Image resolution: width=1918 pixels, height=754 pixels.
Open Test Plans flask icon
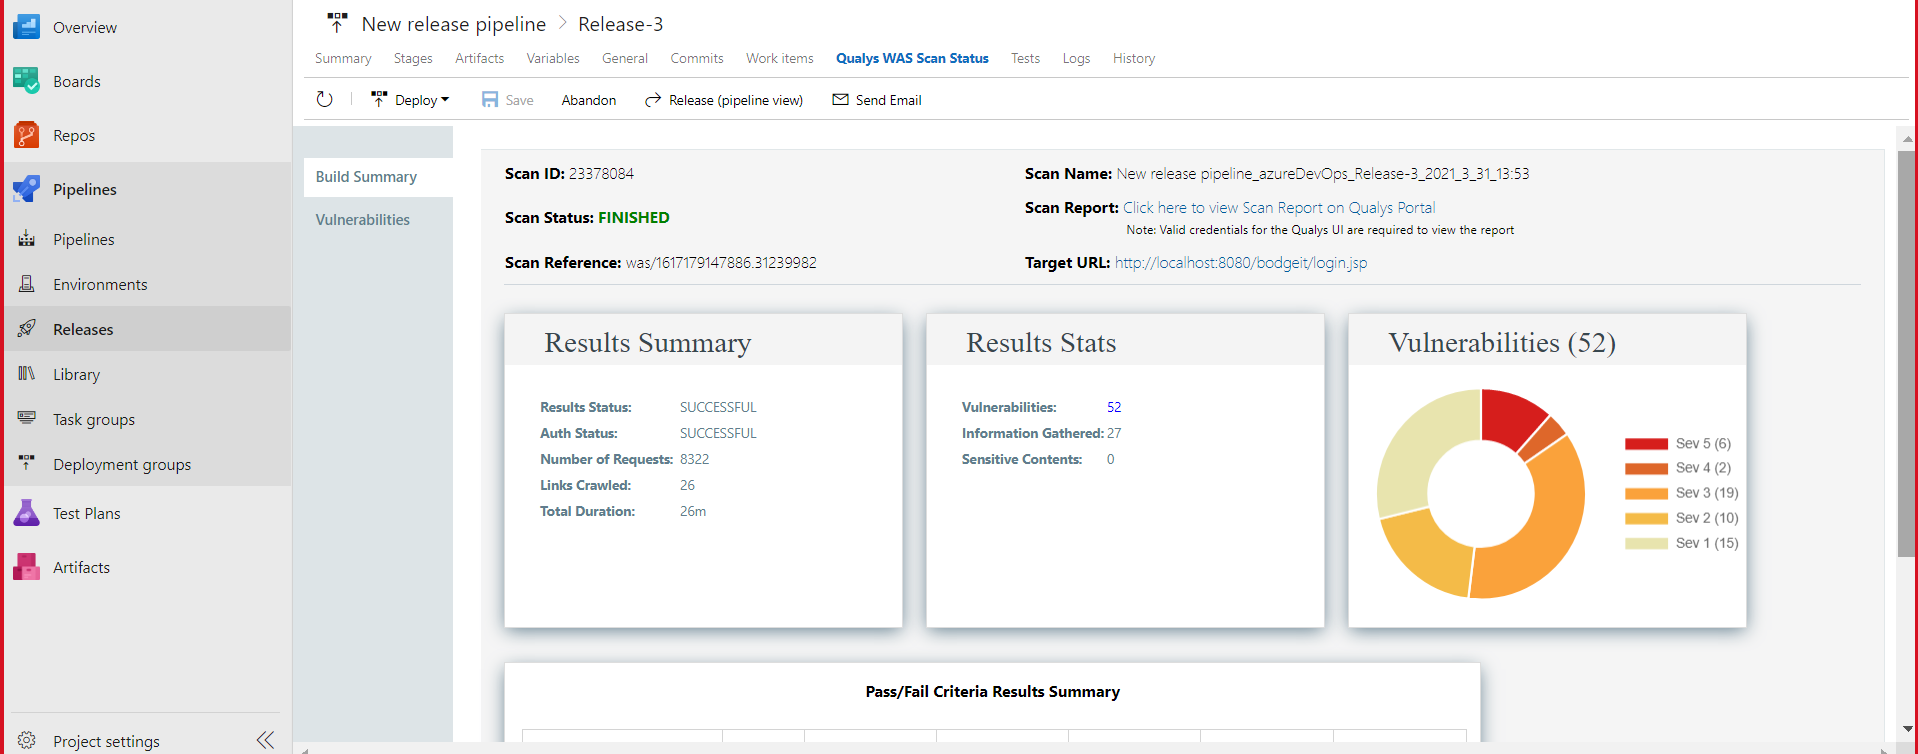click(26, 513)
